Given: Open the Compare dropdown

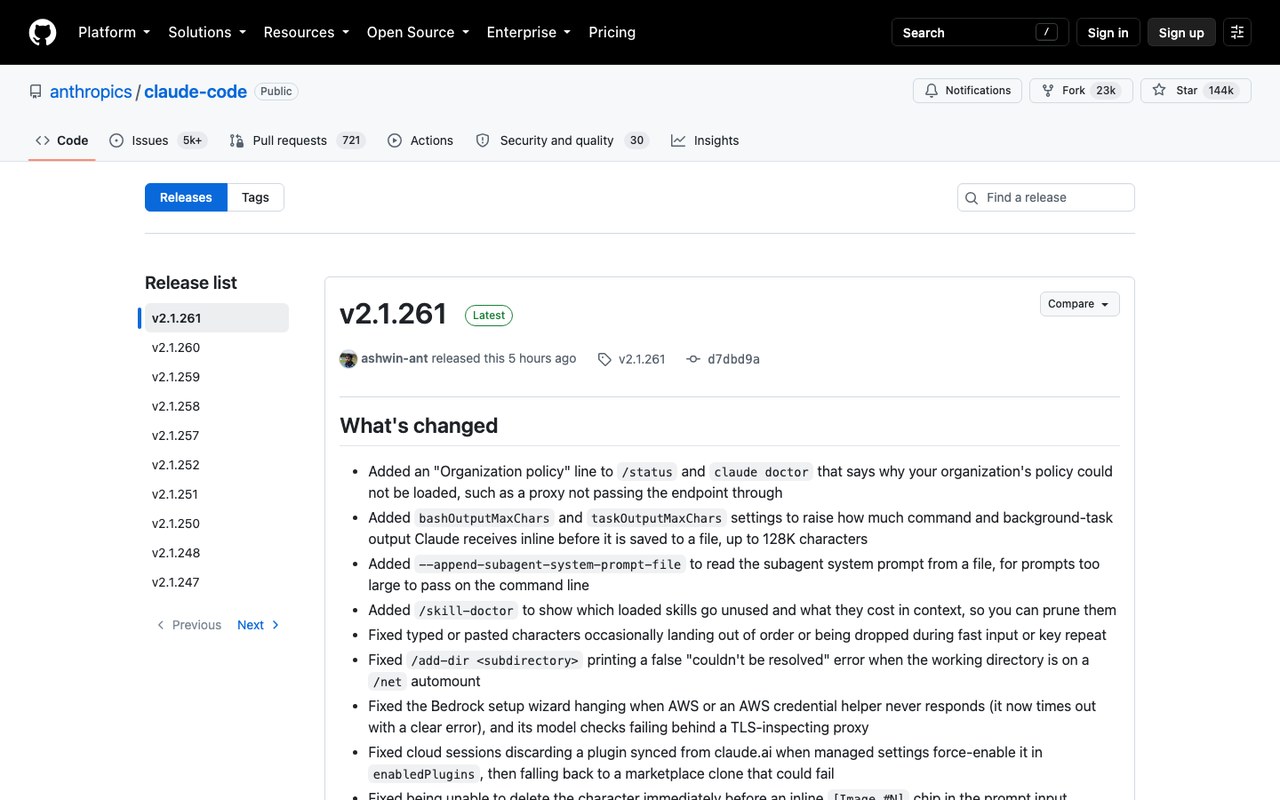Looking at the screenshot, I should 1079,304.
